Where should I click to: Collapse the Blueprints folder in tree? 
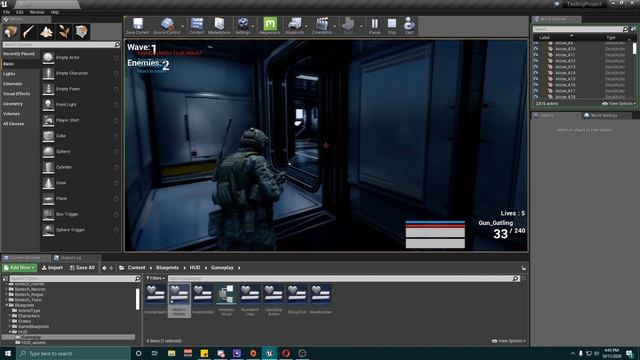tap(7, 305)
